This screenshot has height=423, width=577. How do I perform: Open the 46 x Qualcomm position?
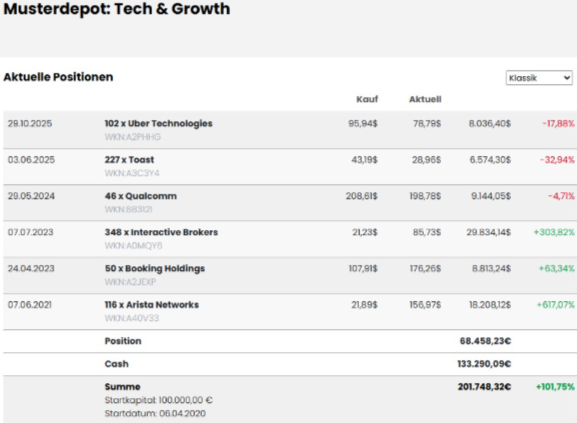pos(141,196)
